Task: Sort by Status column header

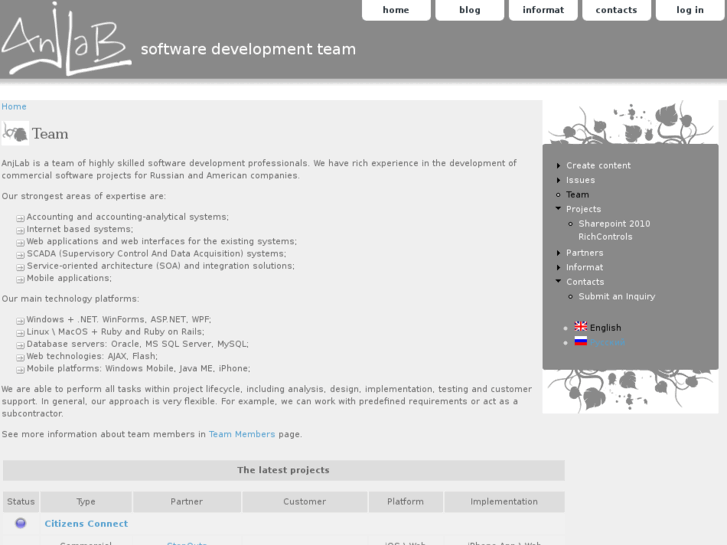Action: (x=21, y=501)
